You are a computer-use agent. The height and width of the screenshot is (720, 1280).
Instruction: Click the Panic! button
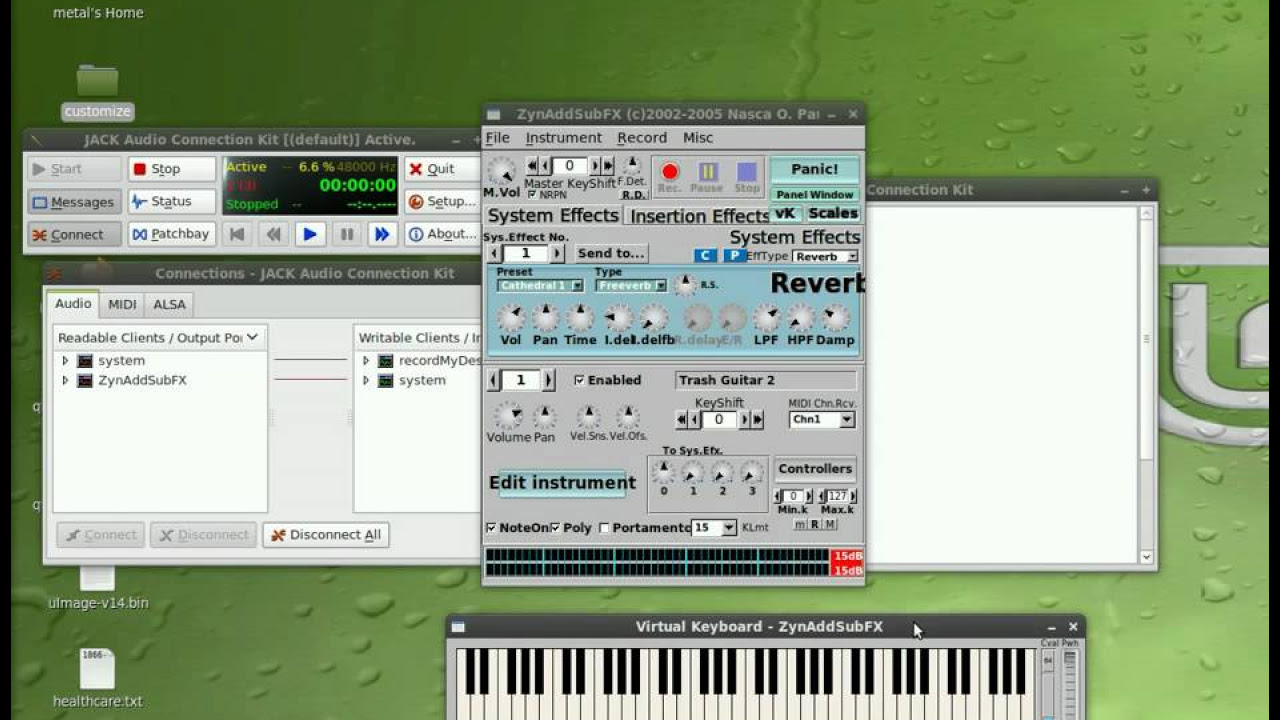tap(815, 169)
